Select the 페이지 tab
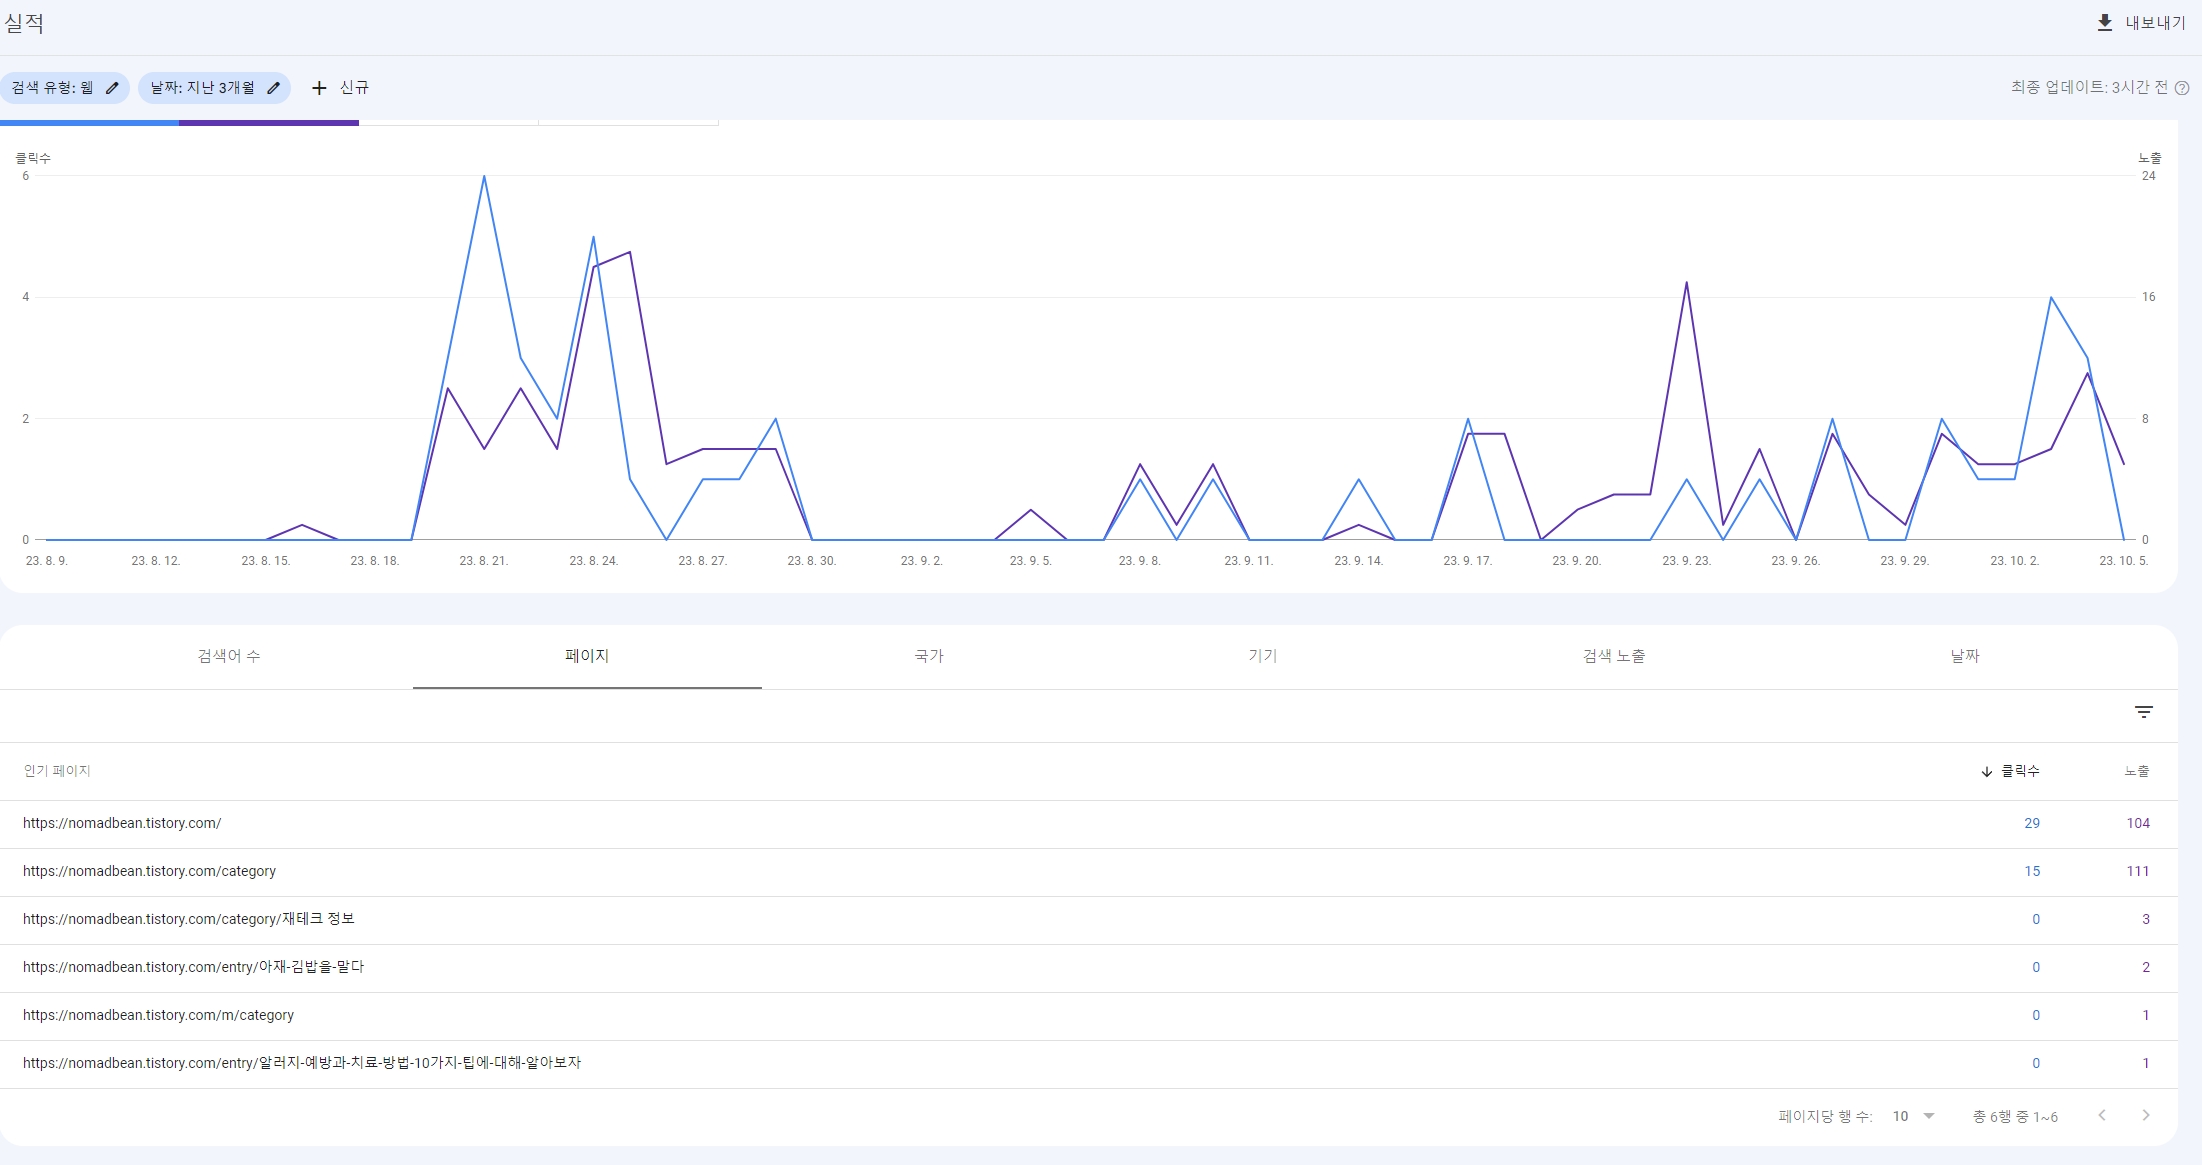Image resolution: width=2202 pixels, height=1165 pixels. click(587, 656)
